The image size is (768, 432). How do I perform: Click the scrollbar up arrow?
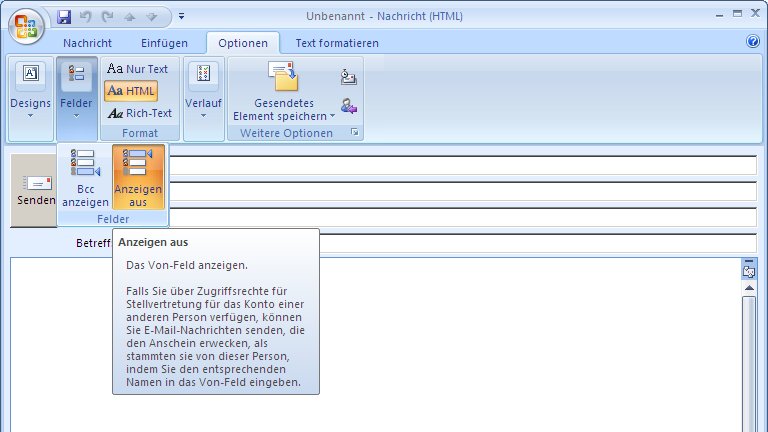click(749, 288)
